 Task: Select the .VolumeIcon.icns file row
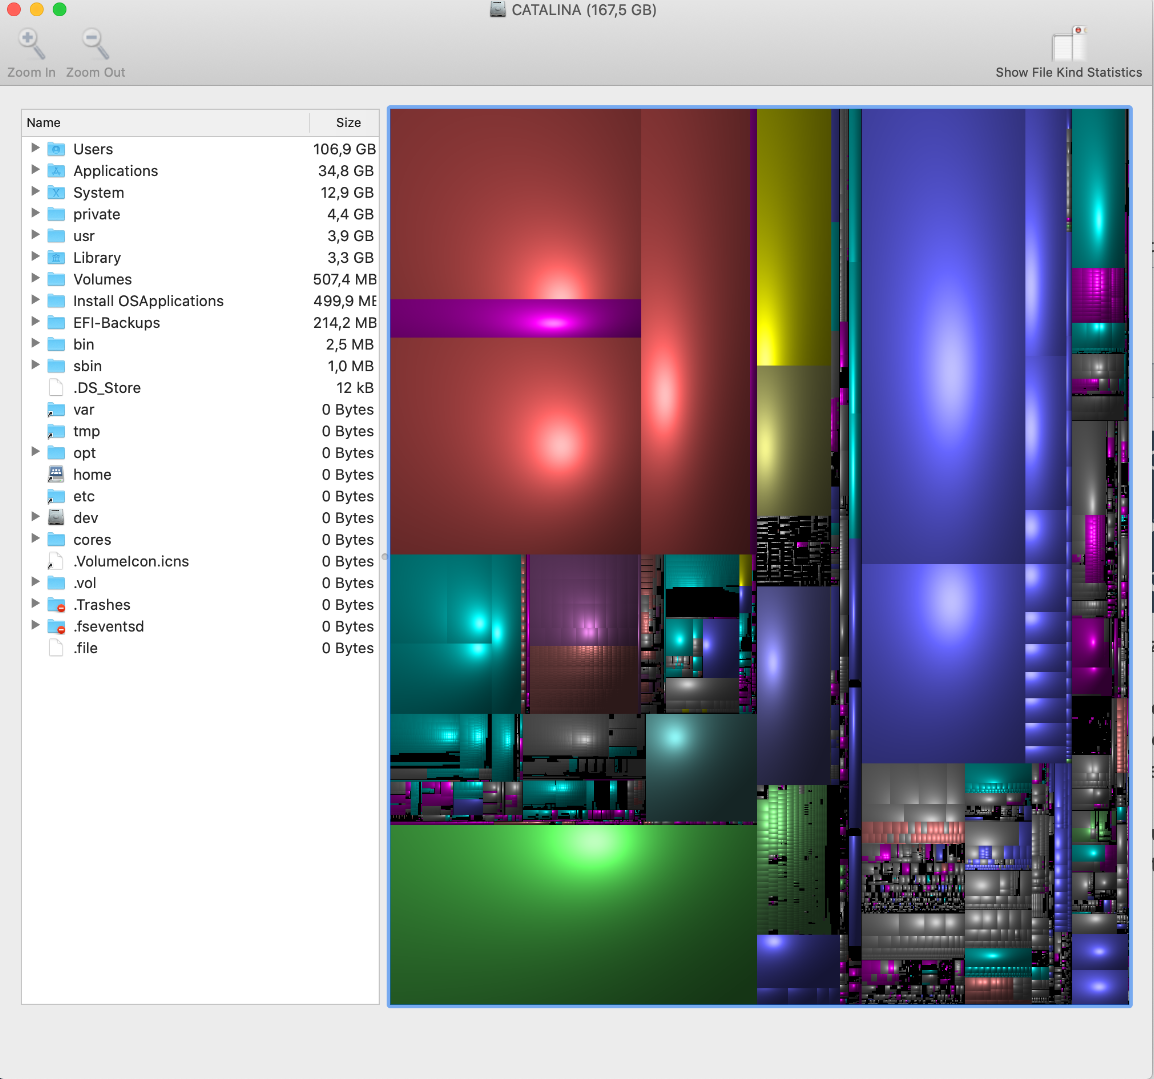pos(131,561)
